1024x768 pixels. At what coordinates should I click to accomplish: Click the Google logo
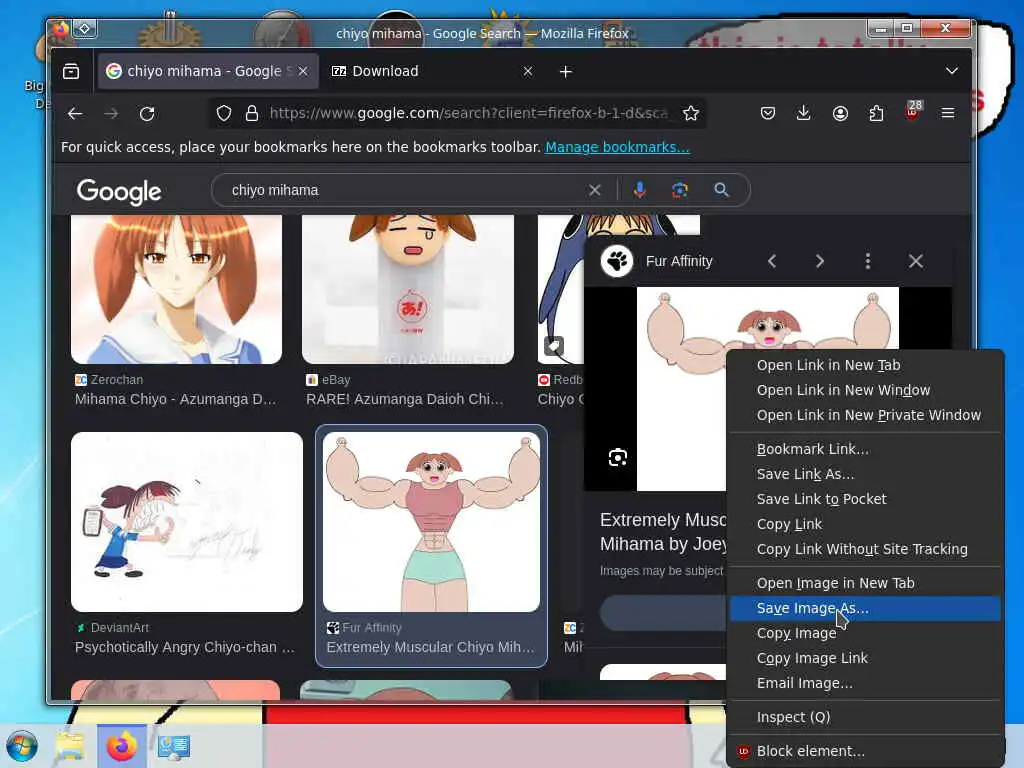click(119, 191)
